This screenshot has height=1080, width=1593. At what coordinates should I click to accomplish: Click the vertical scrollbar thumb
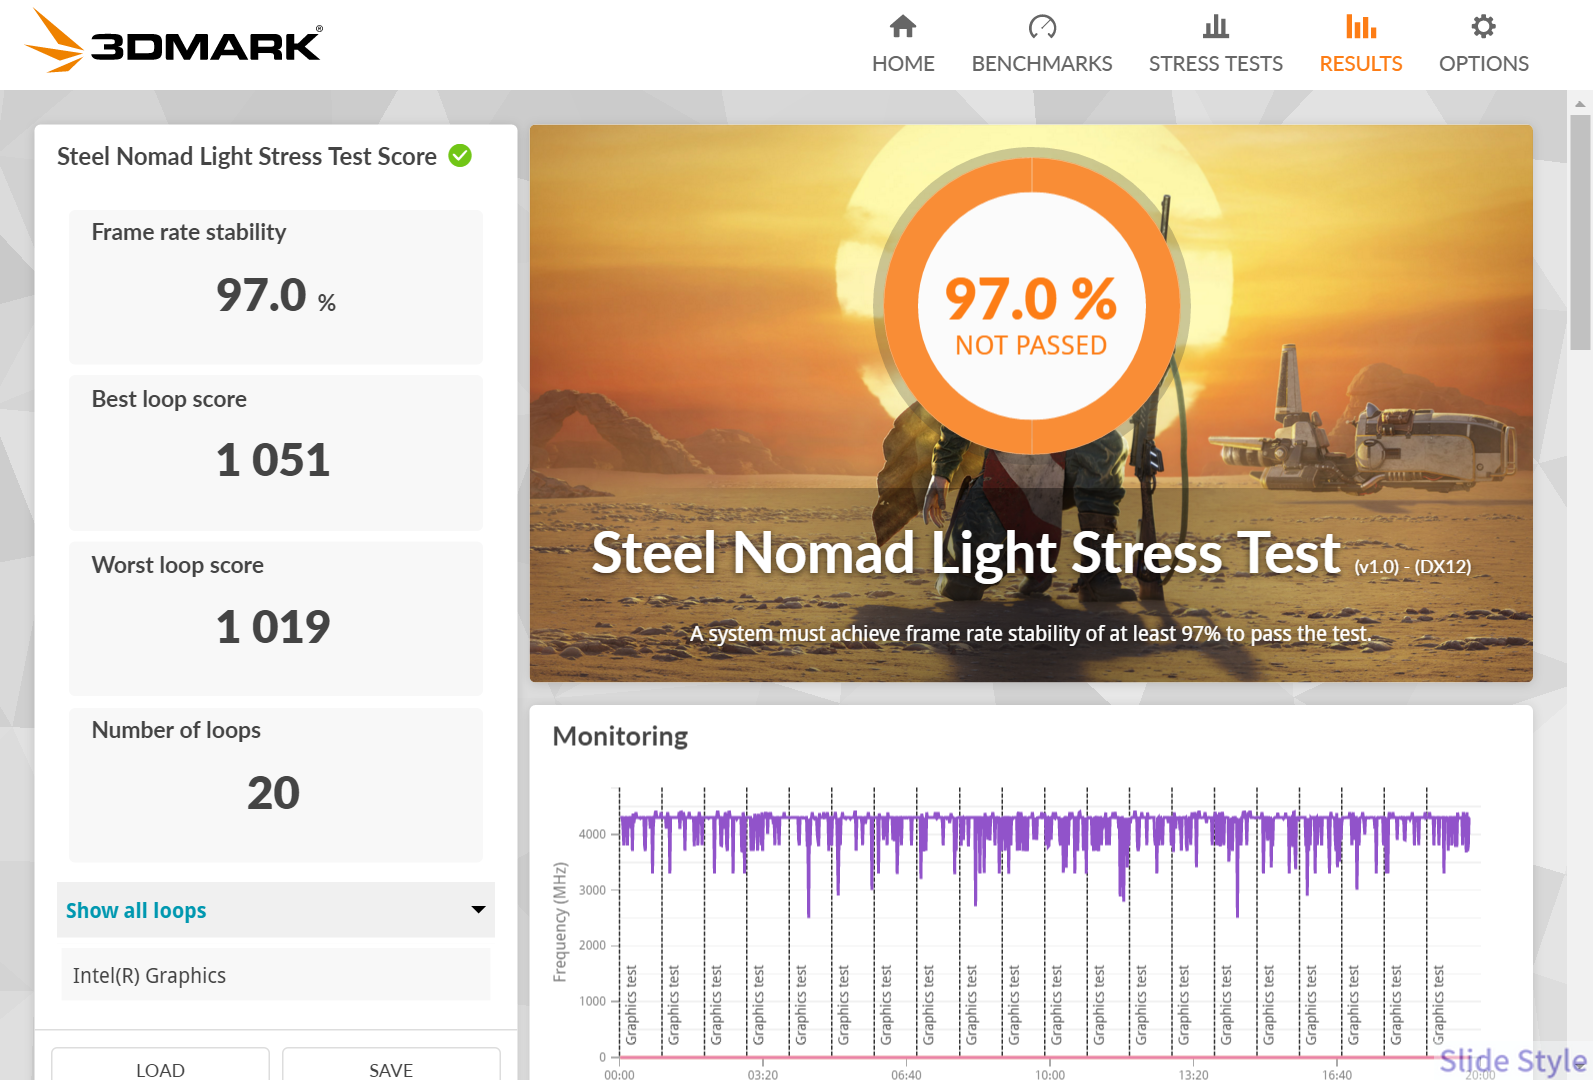1580,232
